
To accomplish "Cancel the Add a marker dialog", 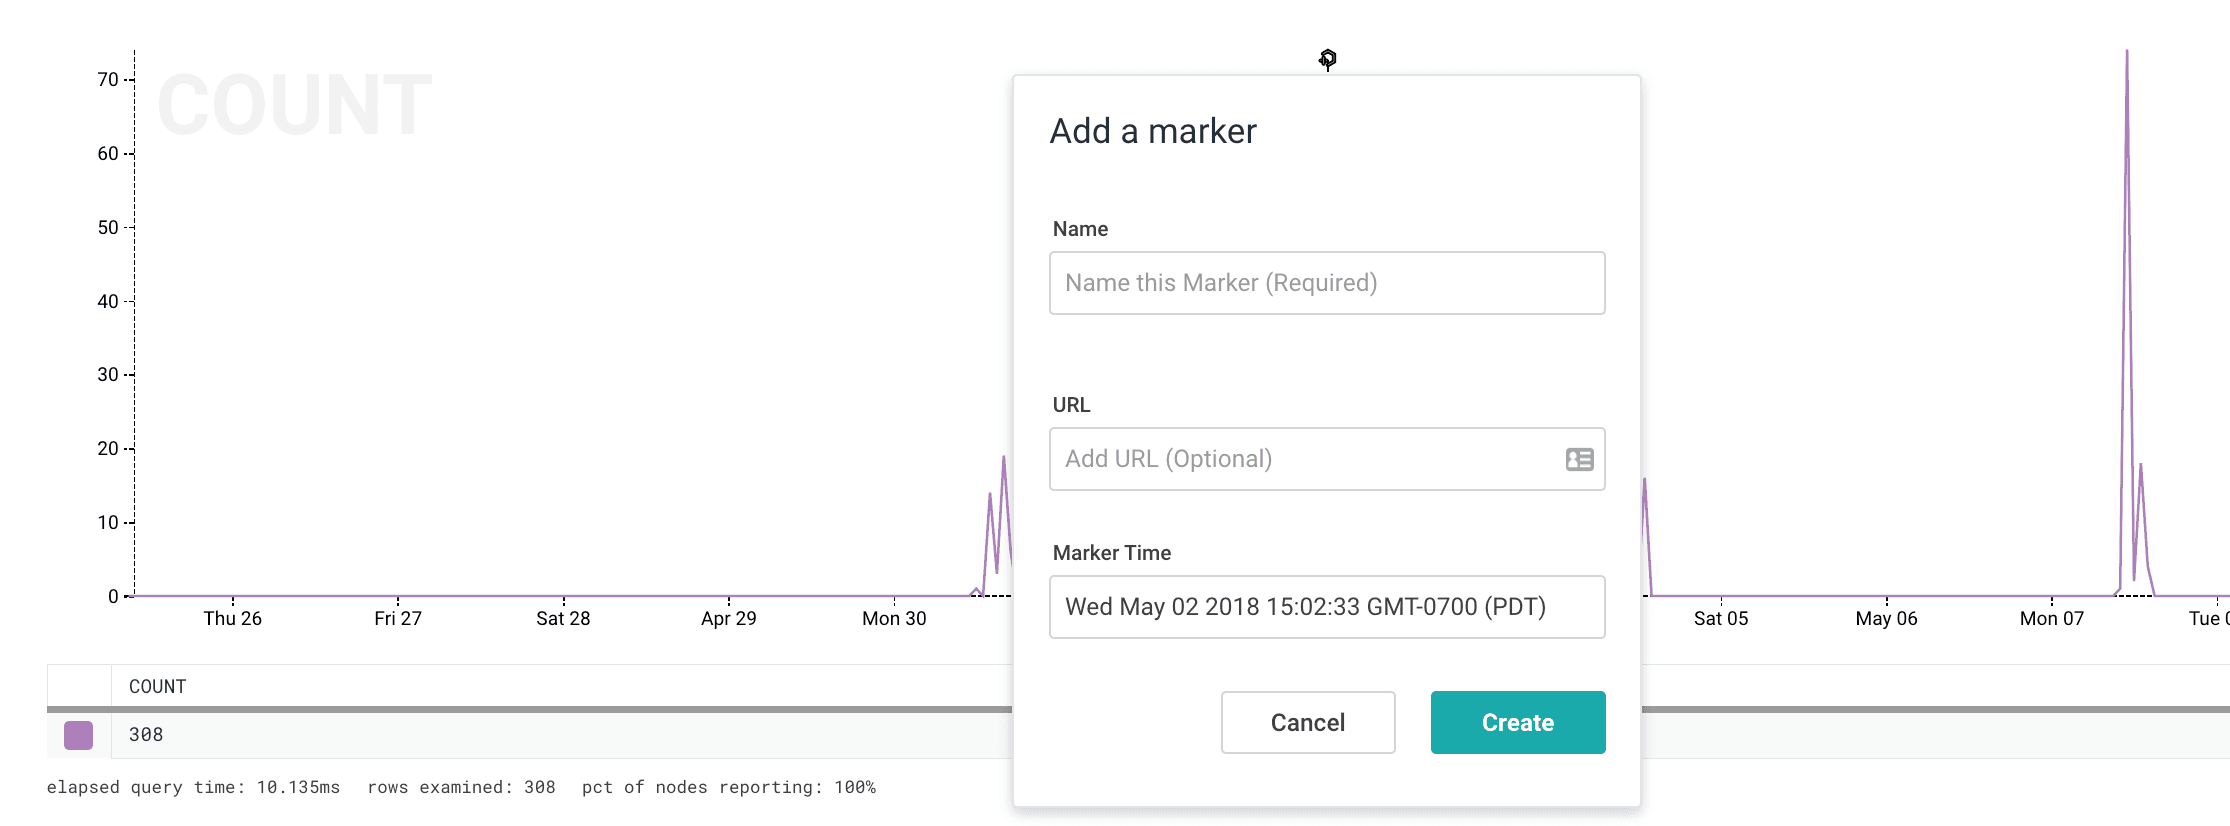I will (x=1307, y=722).
